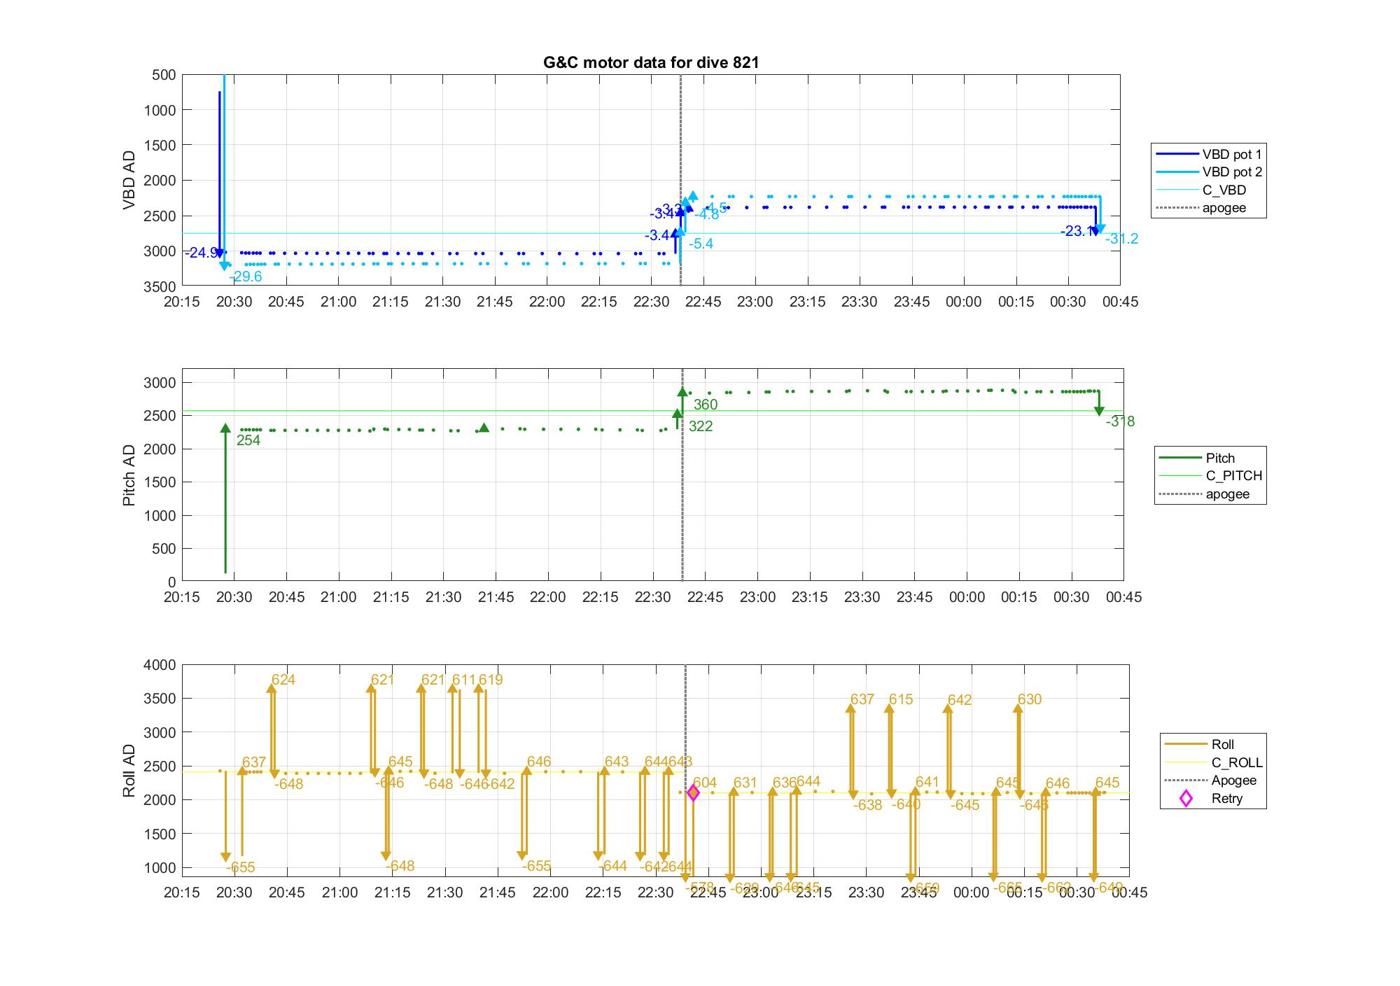Click the magenta Retry diamond in the Roll plot
This screenshot has width=1400, height=986.
[693, 793]
